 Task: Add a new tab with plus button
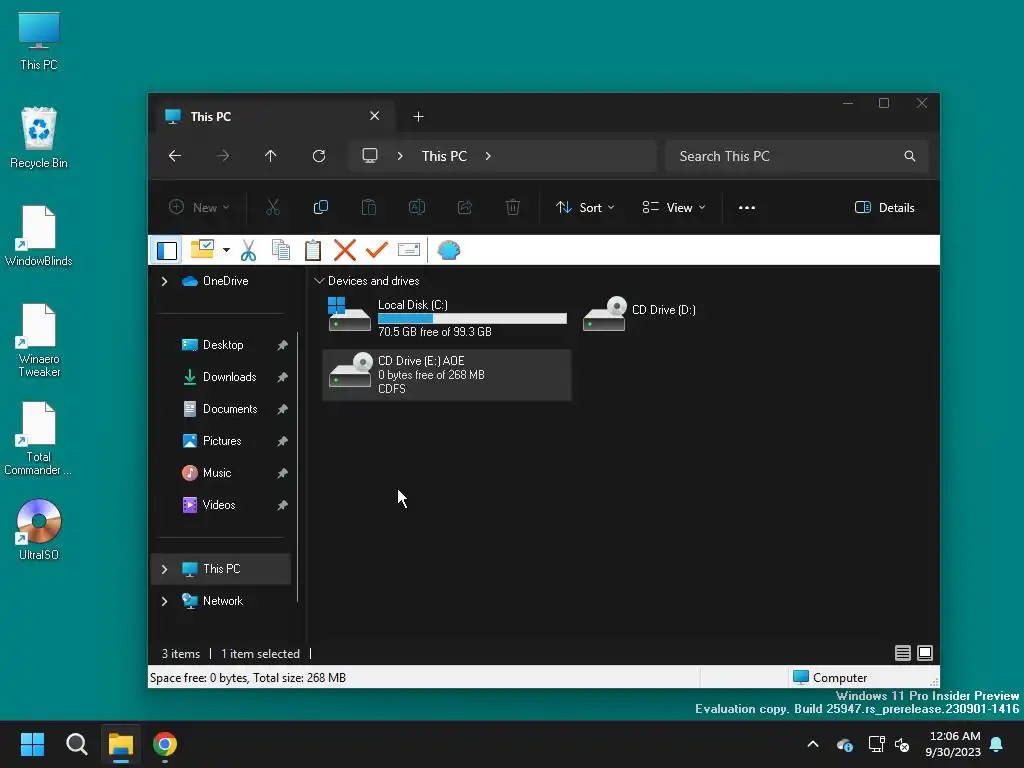[419, 116]
